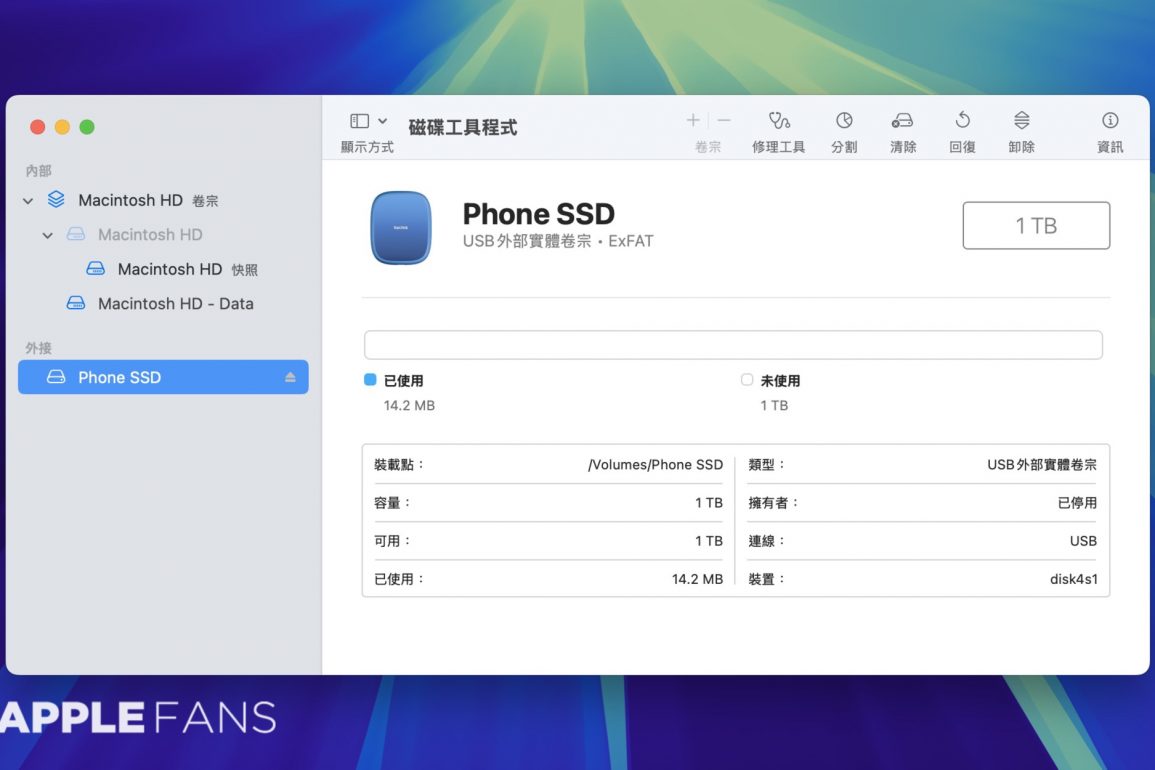Click the First Aid (修理工具) stethoscope icon
1155x770 pixels.
778,121
